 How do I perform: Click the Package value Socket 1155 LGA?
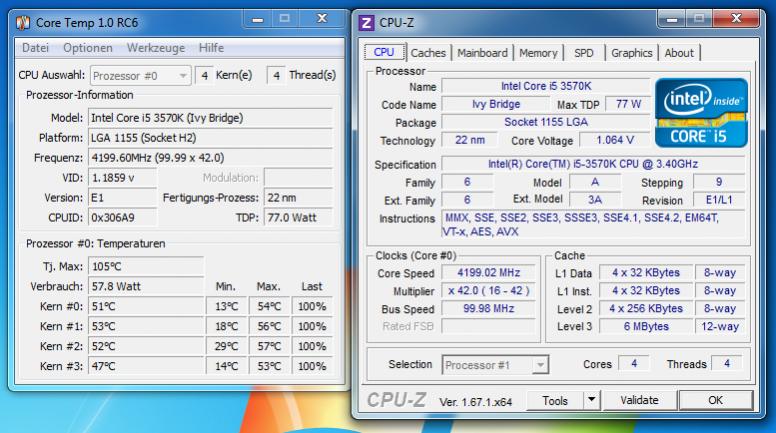coord(546,122)
